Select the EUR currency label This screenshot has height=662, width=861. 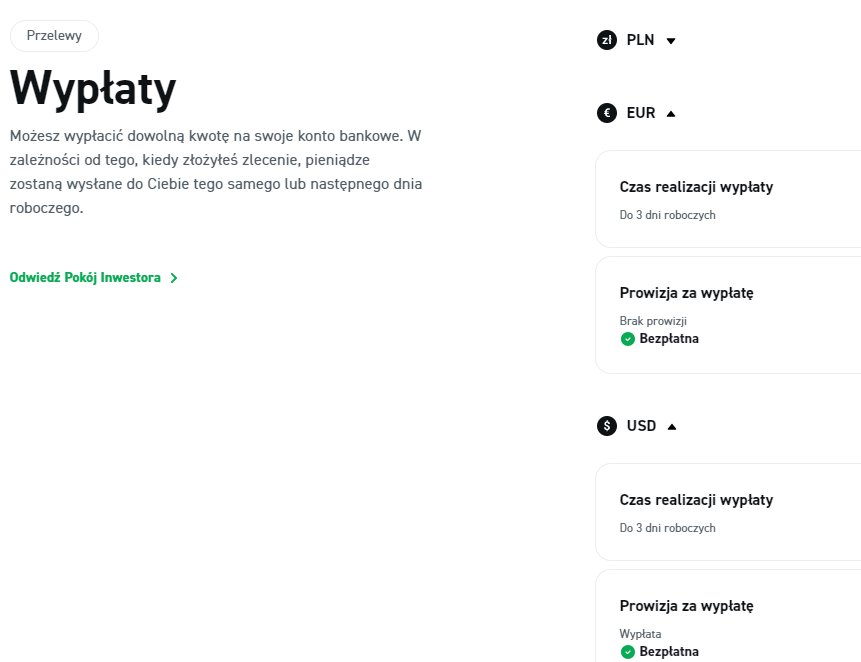(641, 113)
